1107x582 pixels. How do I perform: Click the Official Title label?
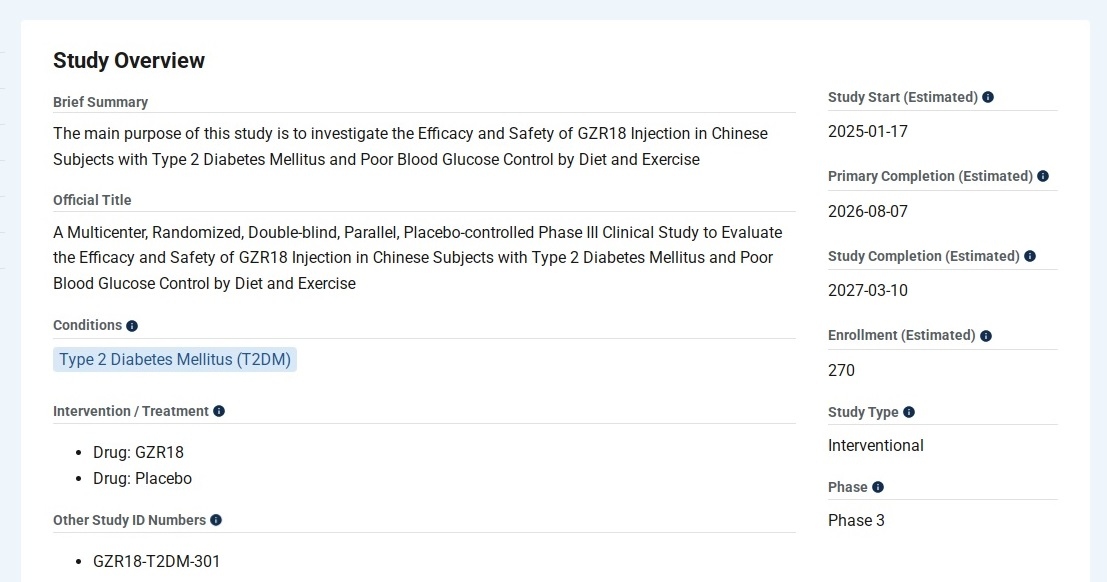tap(92, 200)
